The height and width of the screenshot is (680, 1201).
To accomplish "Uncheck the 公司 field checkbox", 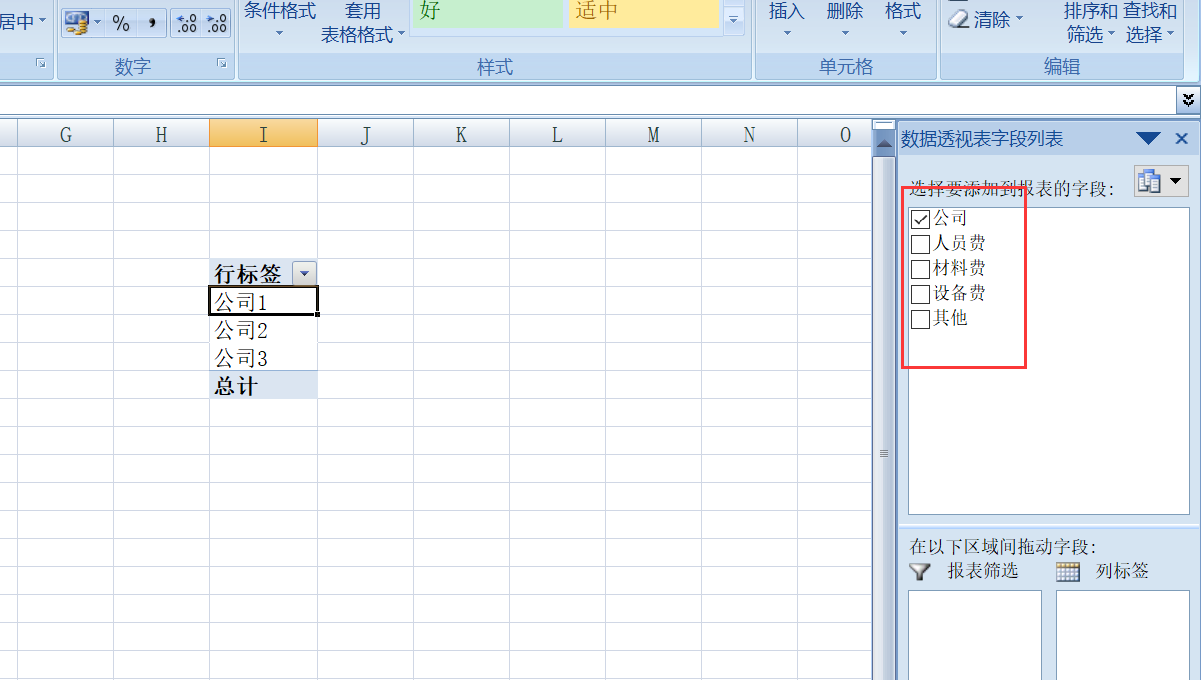I will (920, 218).
